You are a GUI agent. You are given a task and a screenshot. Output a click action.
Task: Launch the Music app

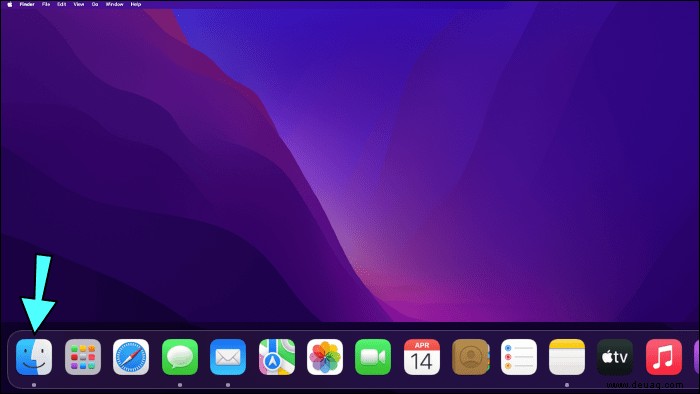tap(663, 357)
